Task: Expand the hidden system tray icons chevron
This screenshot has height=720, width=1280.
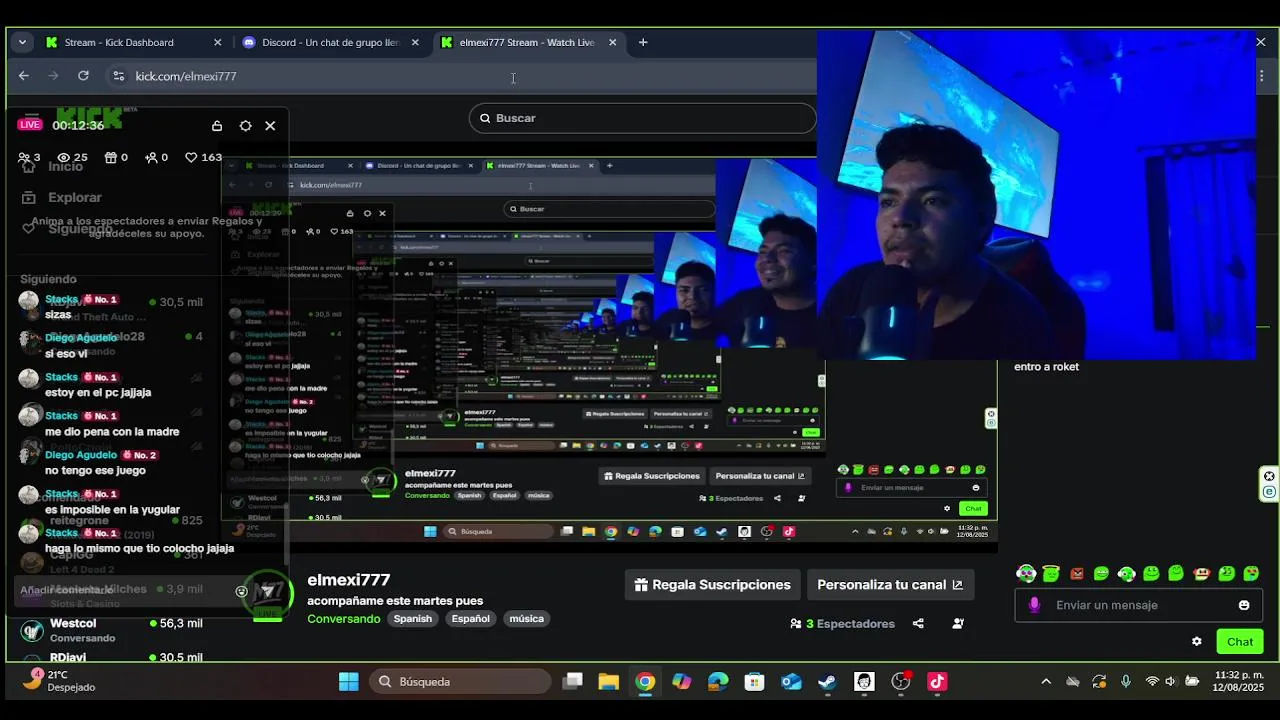Action: (x=1046, y=682)
